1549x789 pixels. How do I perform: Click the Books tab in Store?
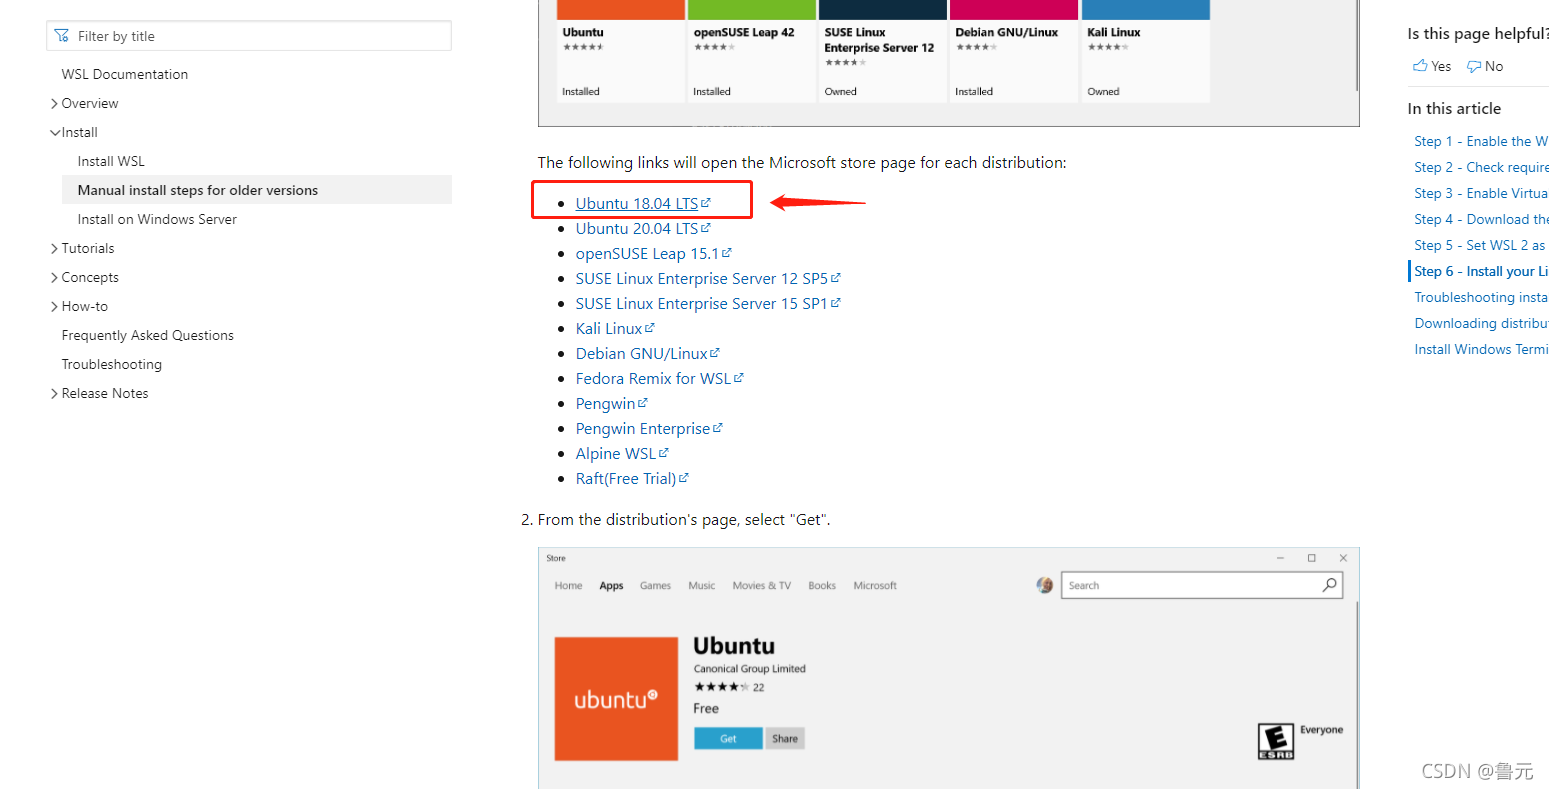click(x=822, y=585)
